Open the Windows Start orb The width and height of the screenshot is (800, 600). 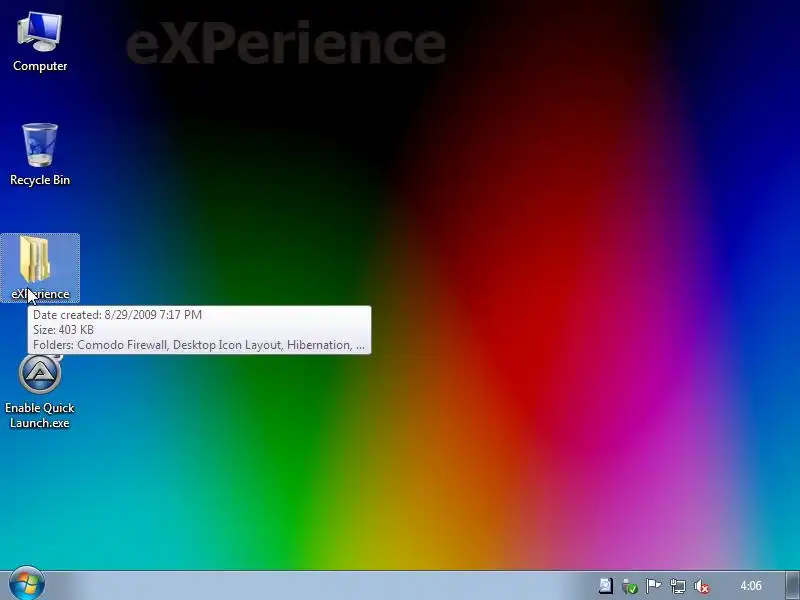pyautogui.click(x=27, y=583)
